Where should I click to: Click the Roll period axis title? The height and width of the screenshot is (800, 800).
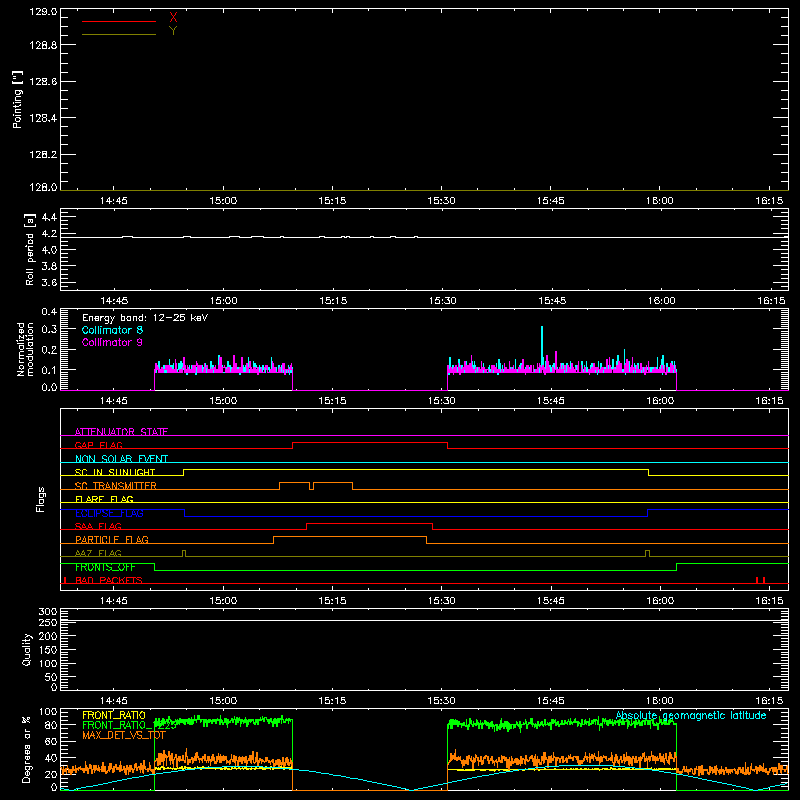(x=30, y=249)
